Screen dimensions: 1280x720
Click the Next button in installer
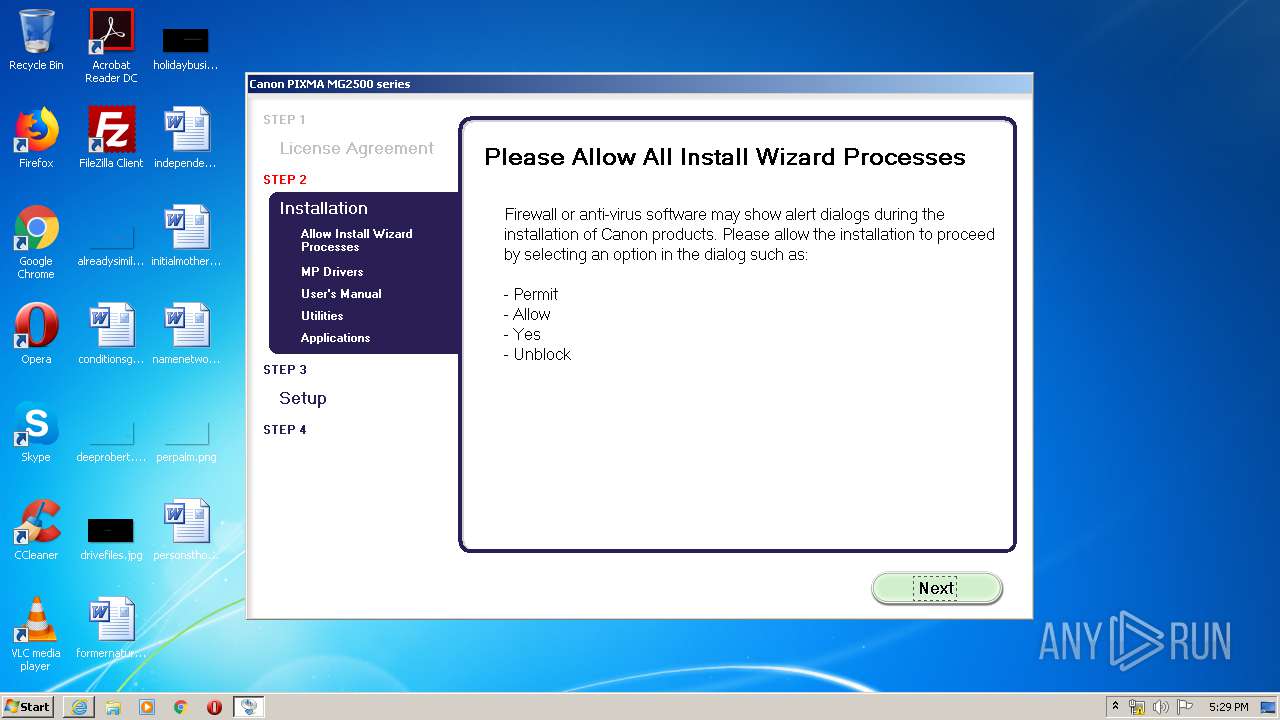coord(937,588)
